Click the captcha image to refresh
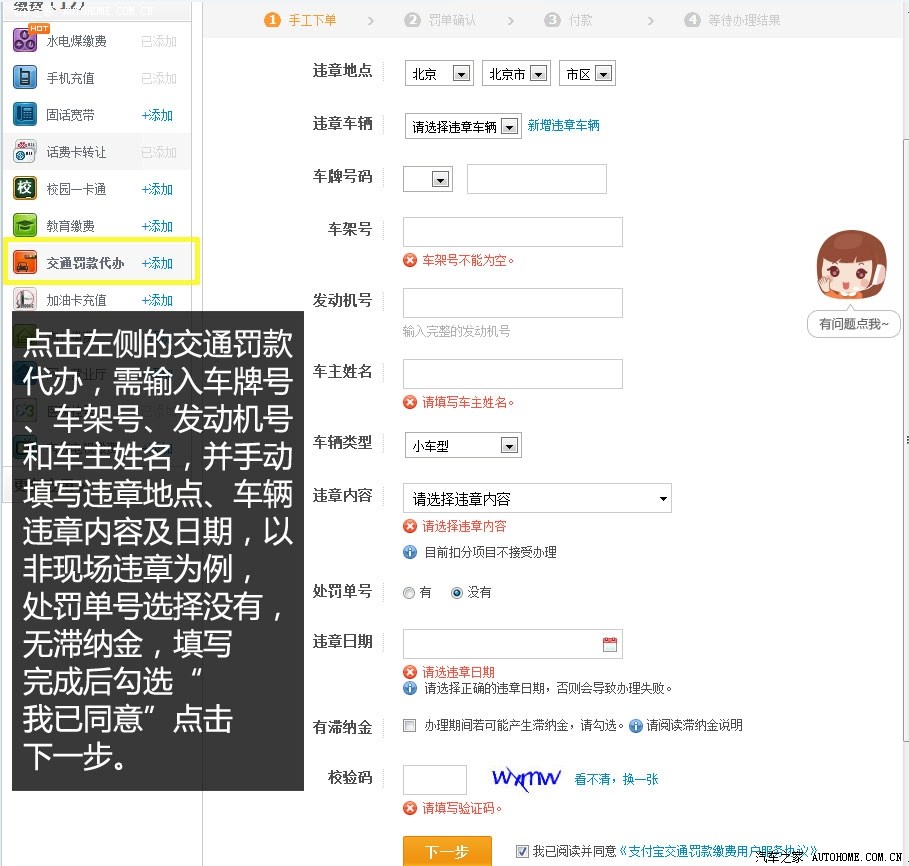Screen dimensions: 909x866 (x=526, y=778)
